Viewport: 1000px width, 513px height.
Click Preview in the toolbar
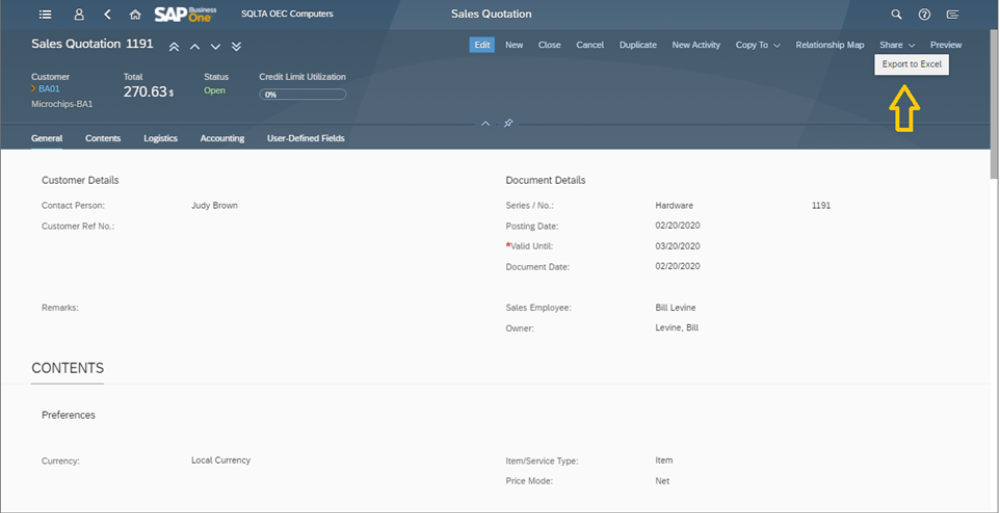coord(946,45)
